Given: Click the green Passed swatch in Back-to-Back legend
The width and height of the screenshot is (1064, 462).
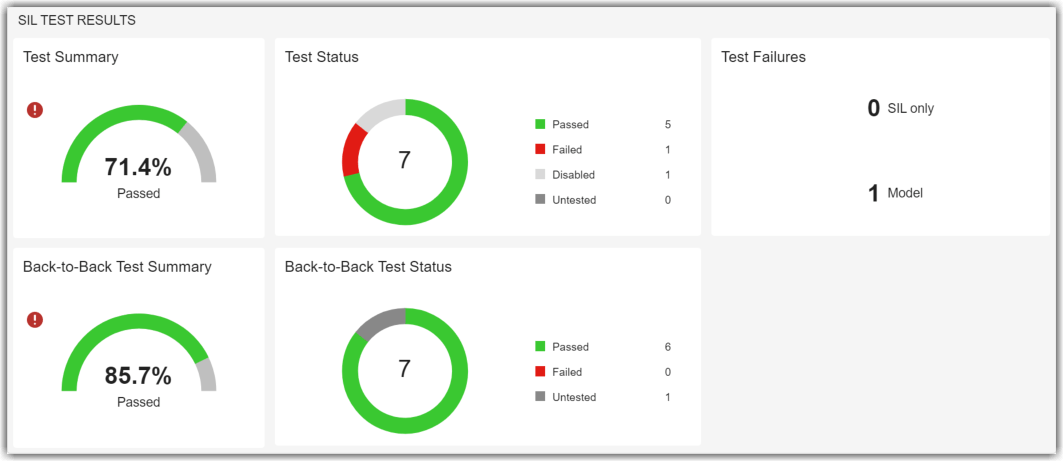Looking at the screenshot, I should click(x=540, y=347).
